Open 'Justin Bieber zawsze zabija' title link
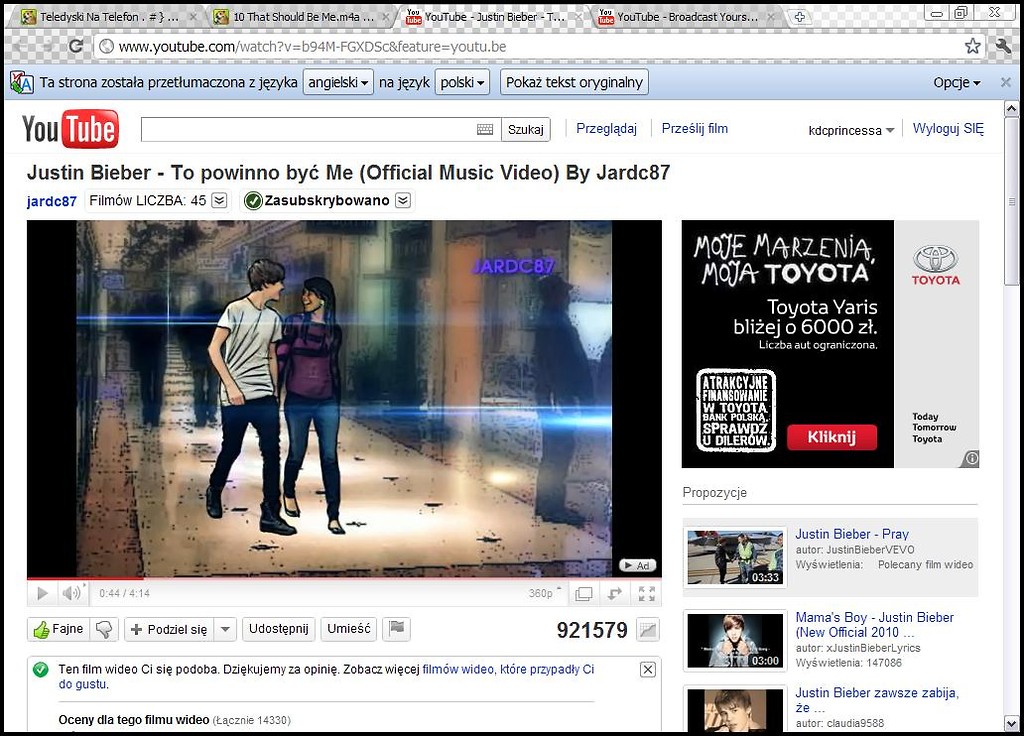Screen dimensions: 1024x736 click(x=876, y=700)
